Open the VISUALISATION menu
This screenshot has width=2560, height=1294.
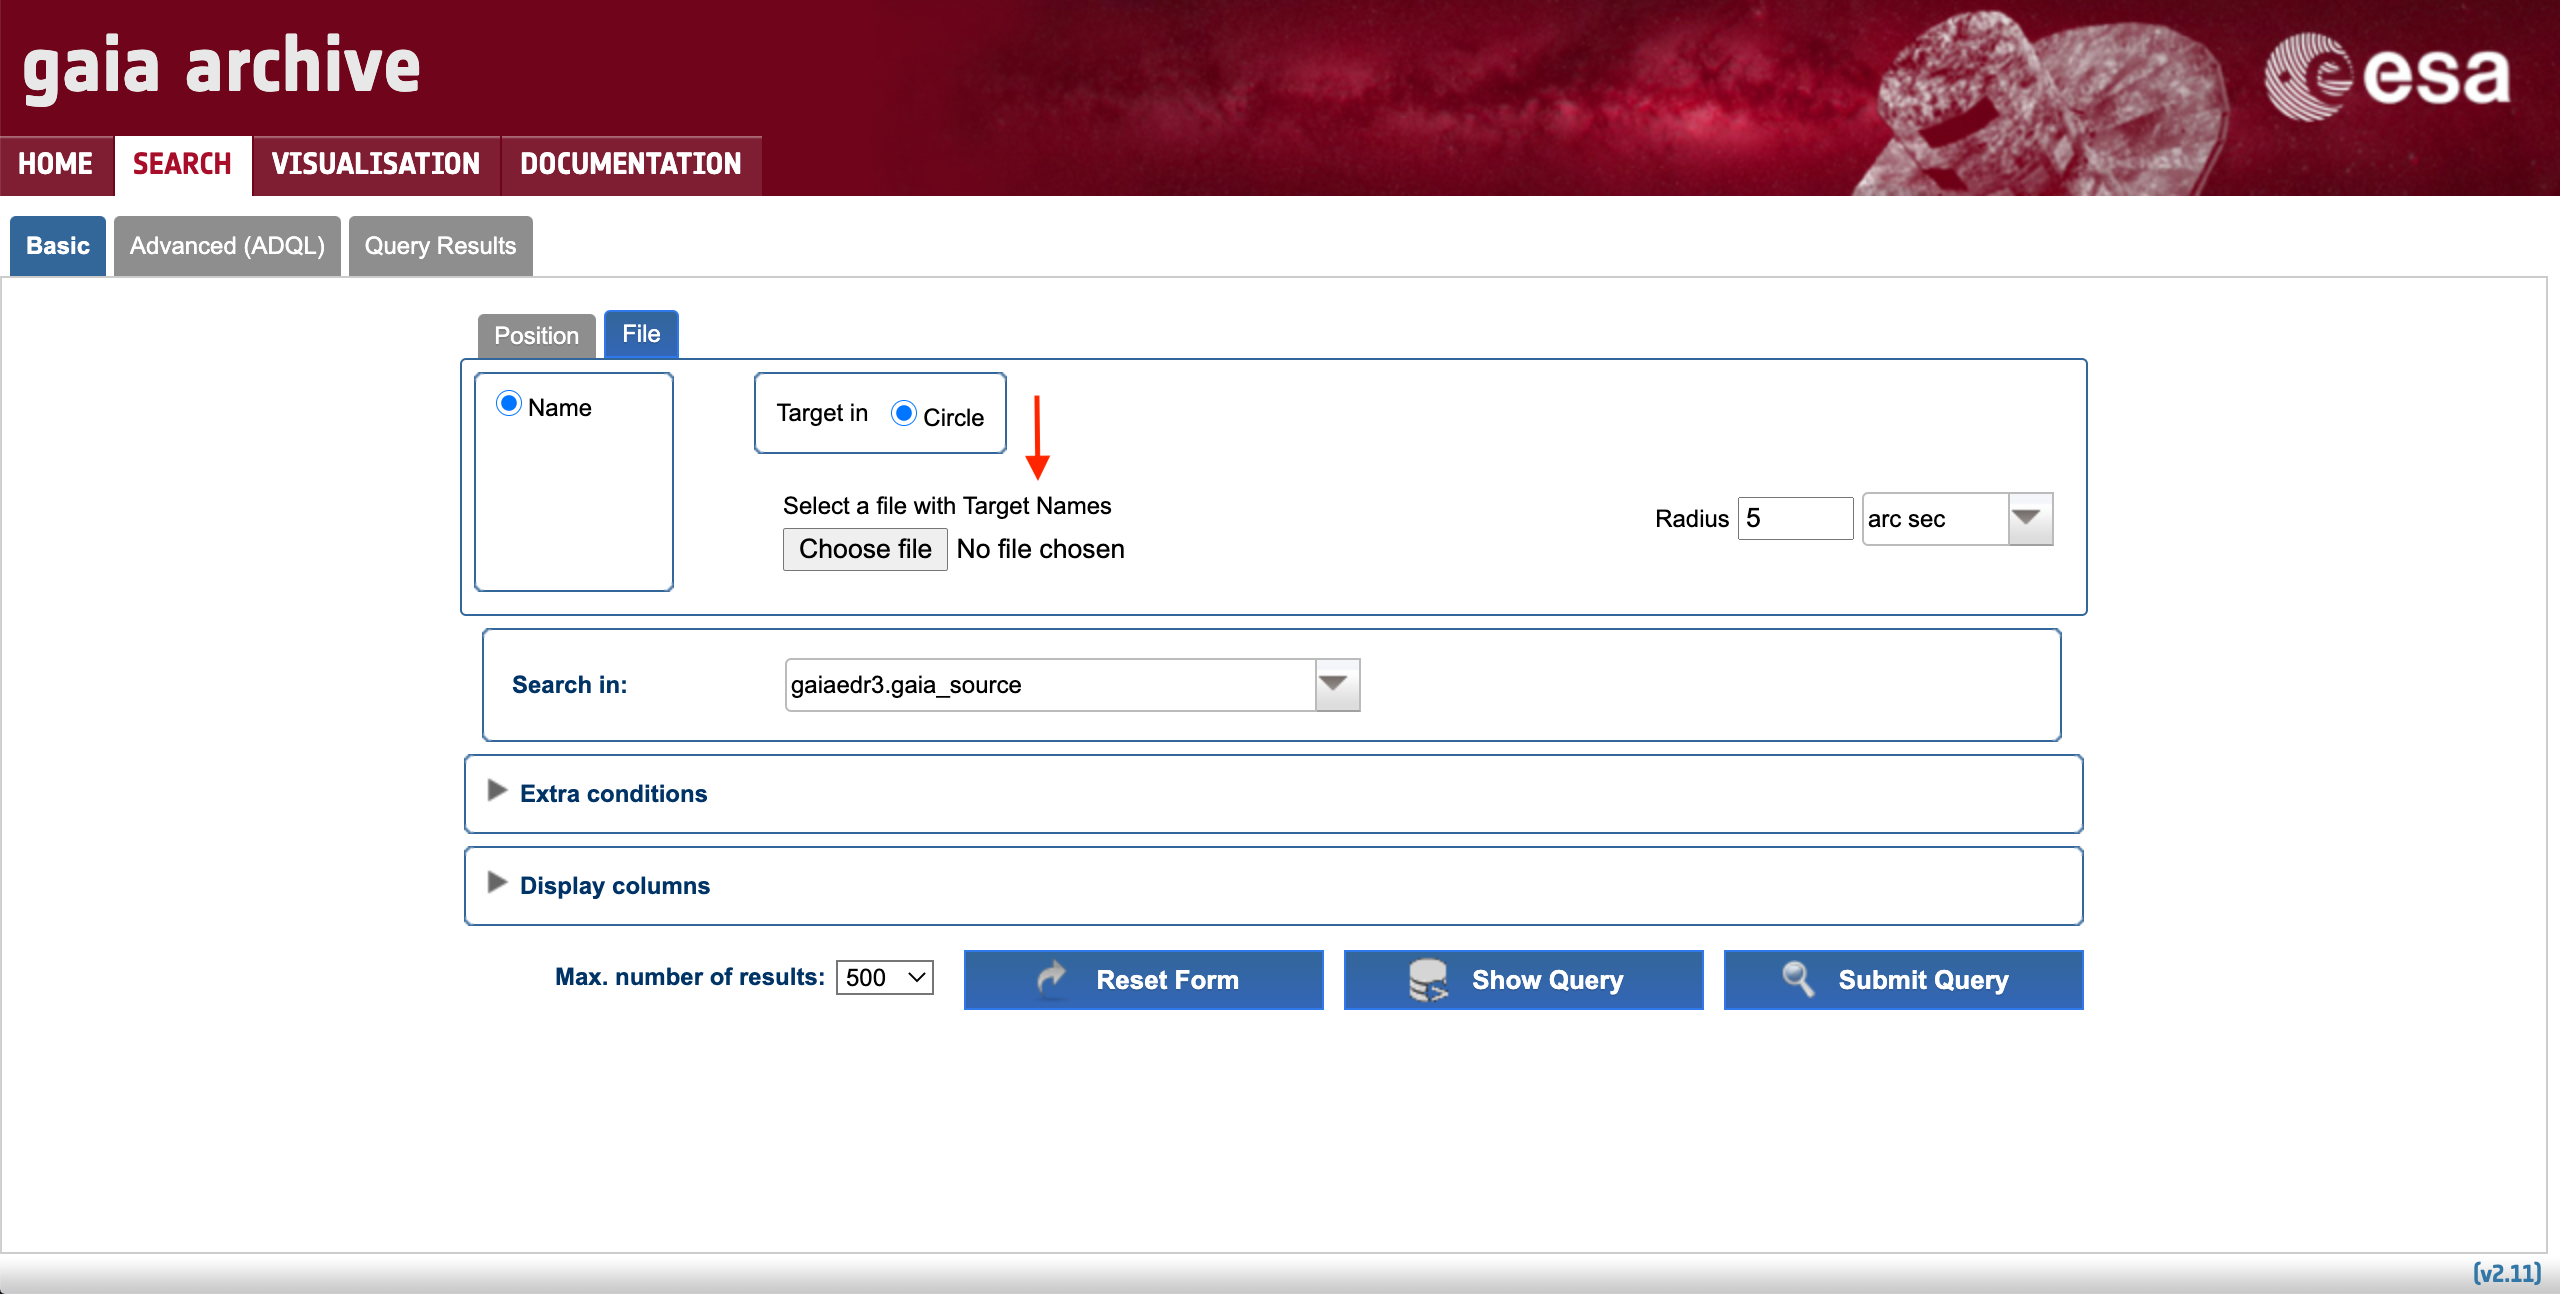pyautogui.click(x=376, y=164)
